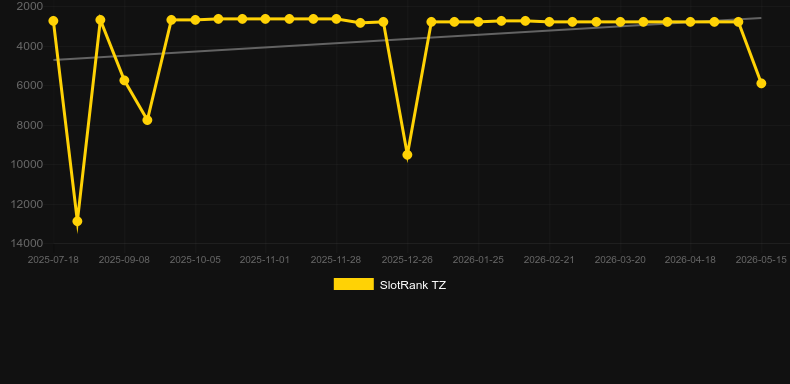Click the 2026-01-25 x-axis date label
The image size is (790, 384).
478,260
